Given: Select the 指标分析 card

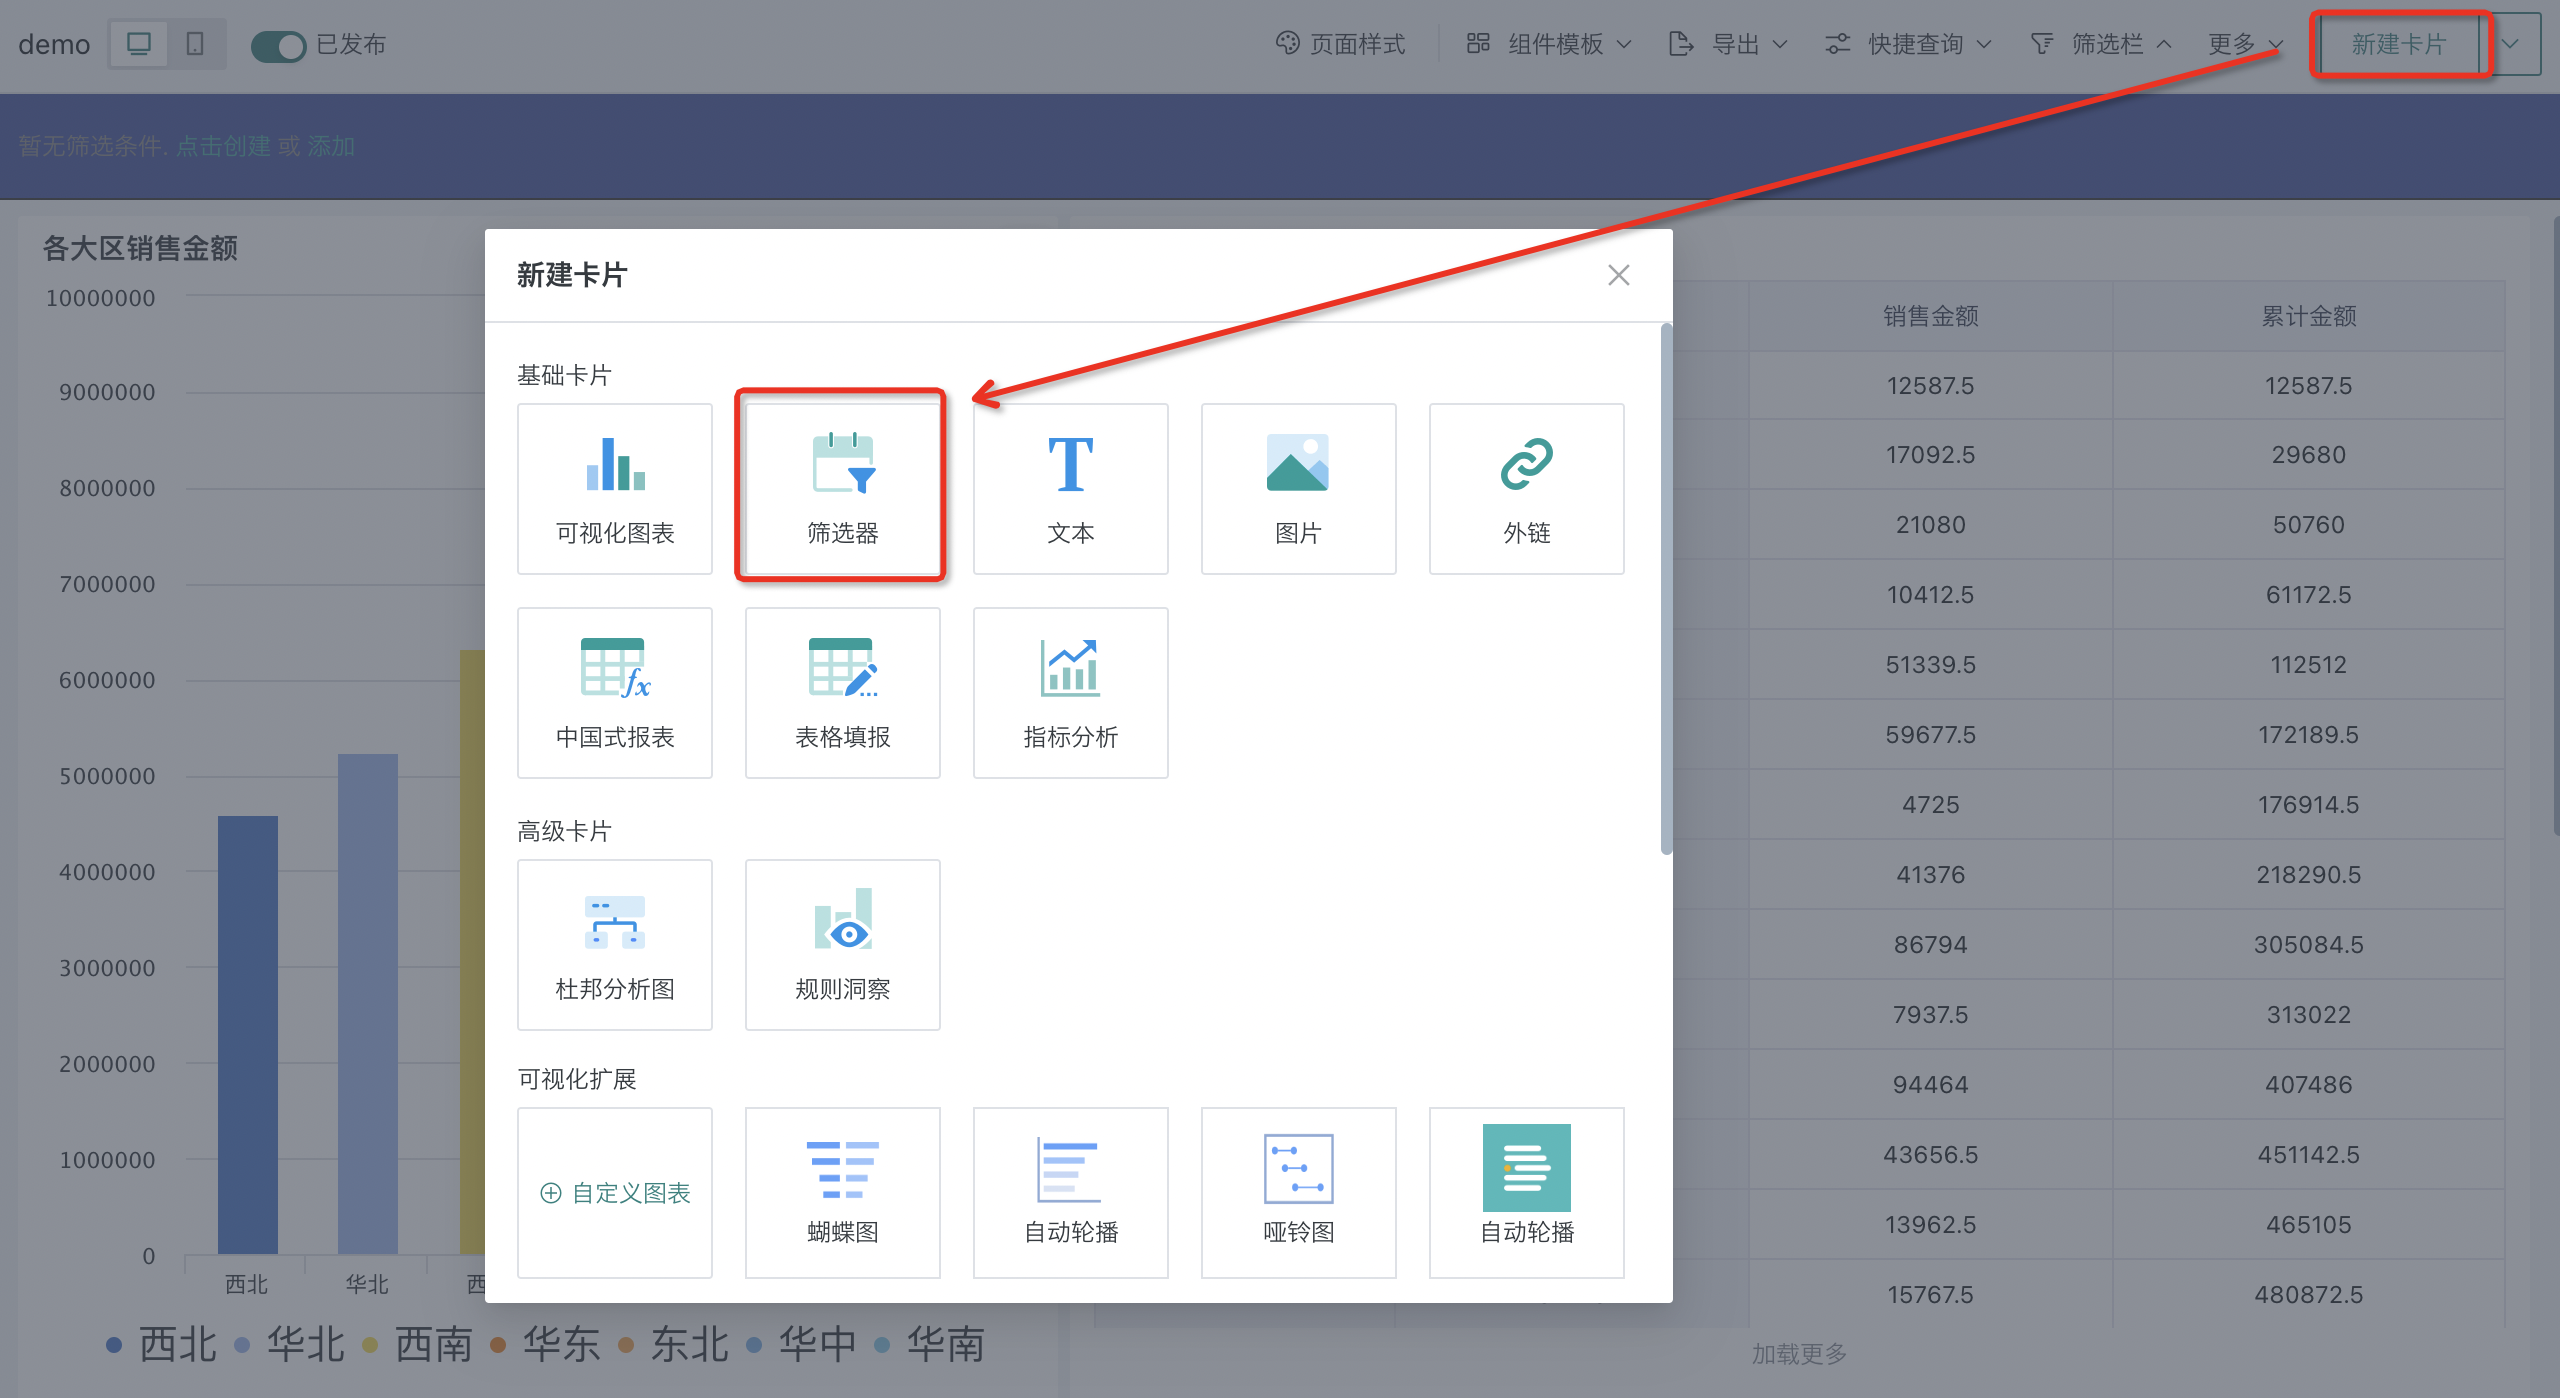Looking at the screenshot, I should pos(1070,693).
